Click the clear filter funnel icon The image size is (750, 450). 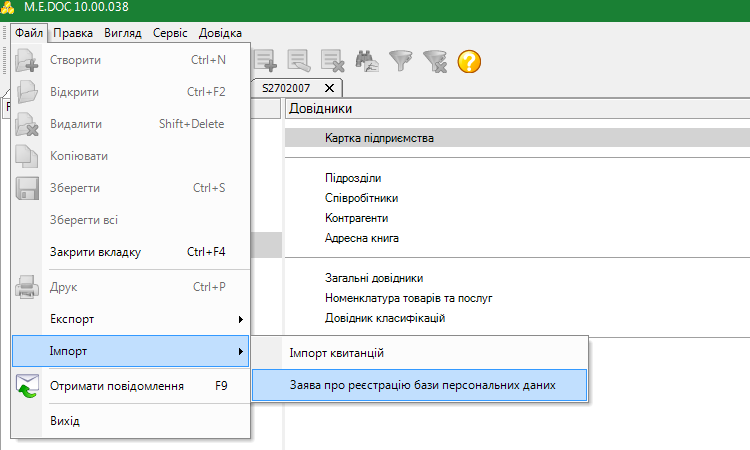[x=435, y=61]
